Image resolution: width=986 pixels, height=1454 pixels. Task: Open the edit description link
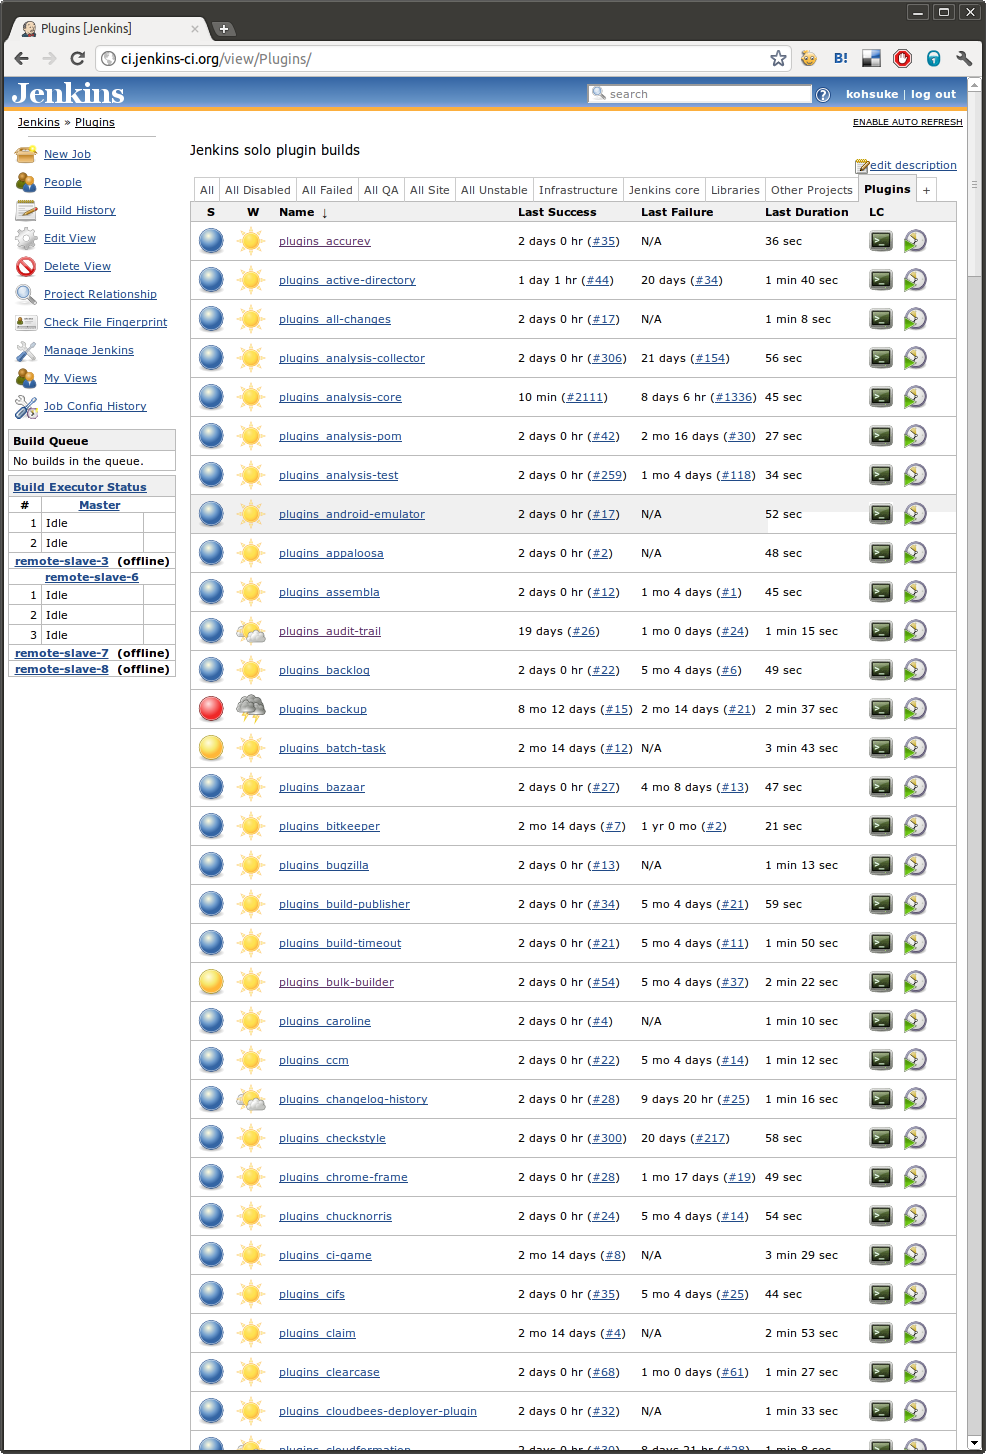[913, 165]
